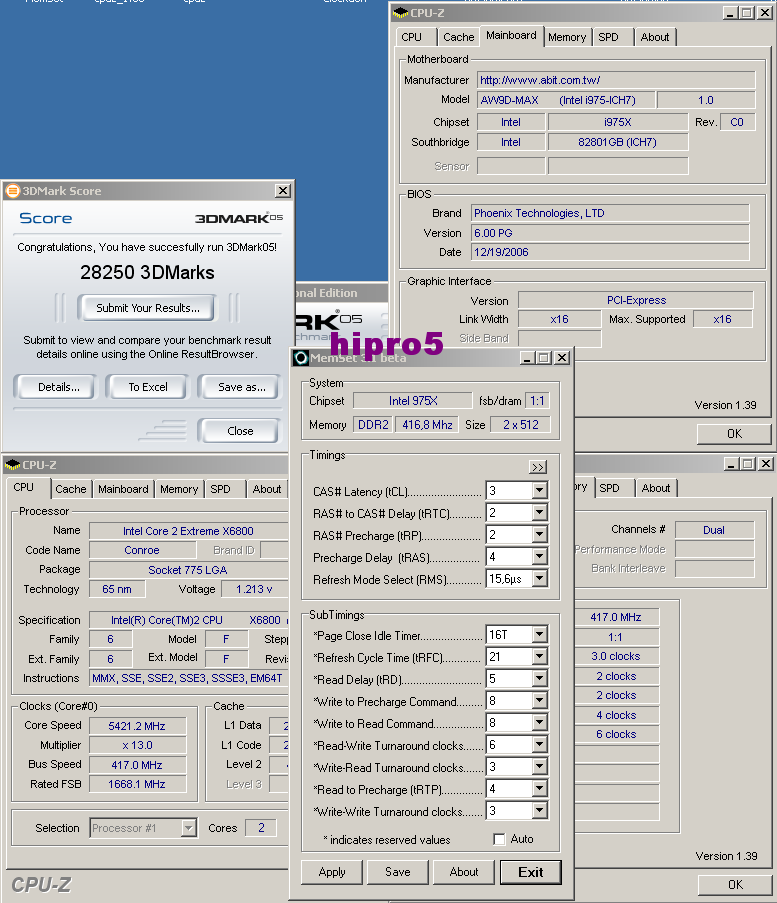Click the Multiplier x 13.0 value
Image resolution: width=777 pixels, height=903 pixels.
click(137, 745)
